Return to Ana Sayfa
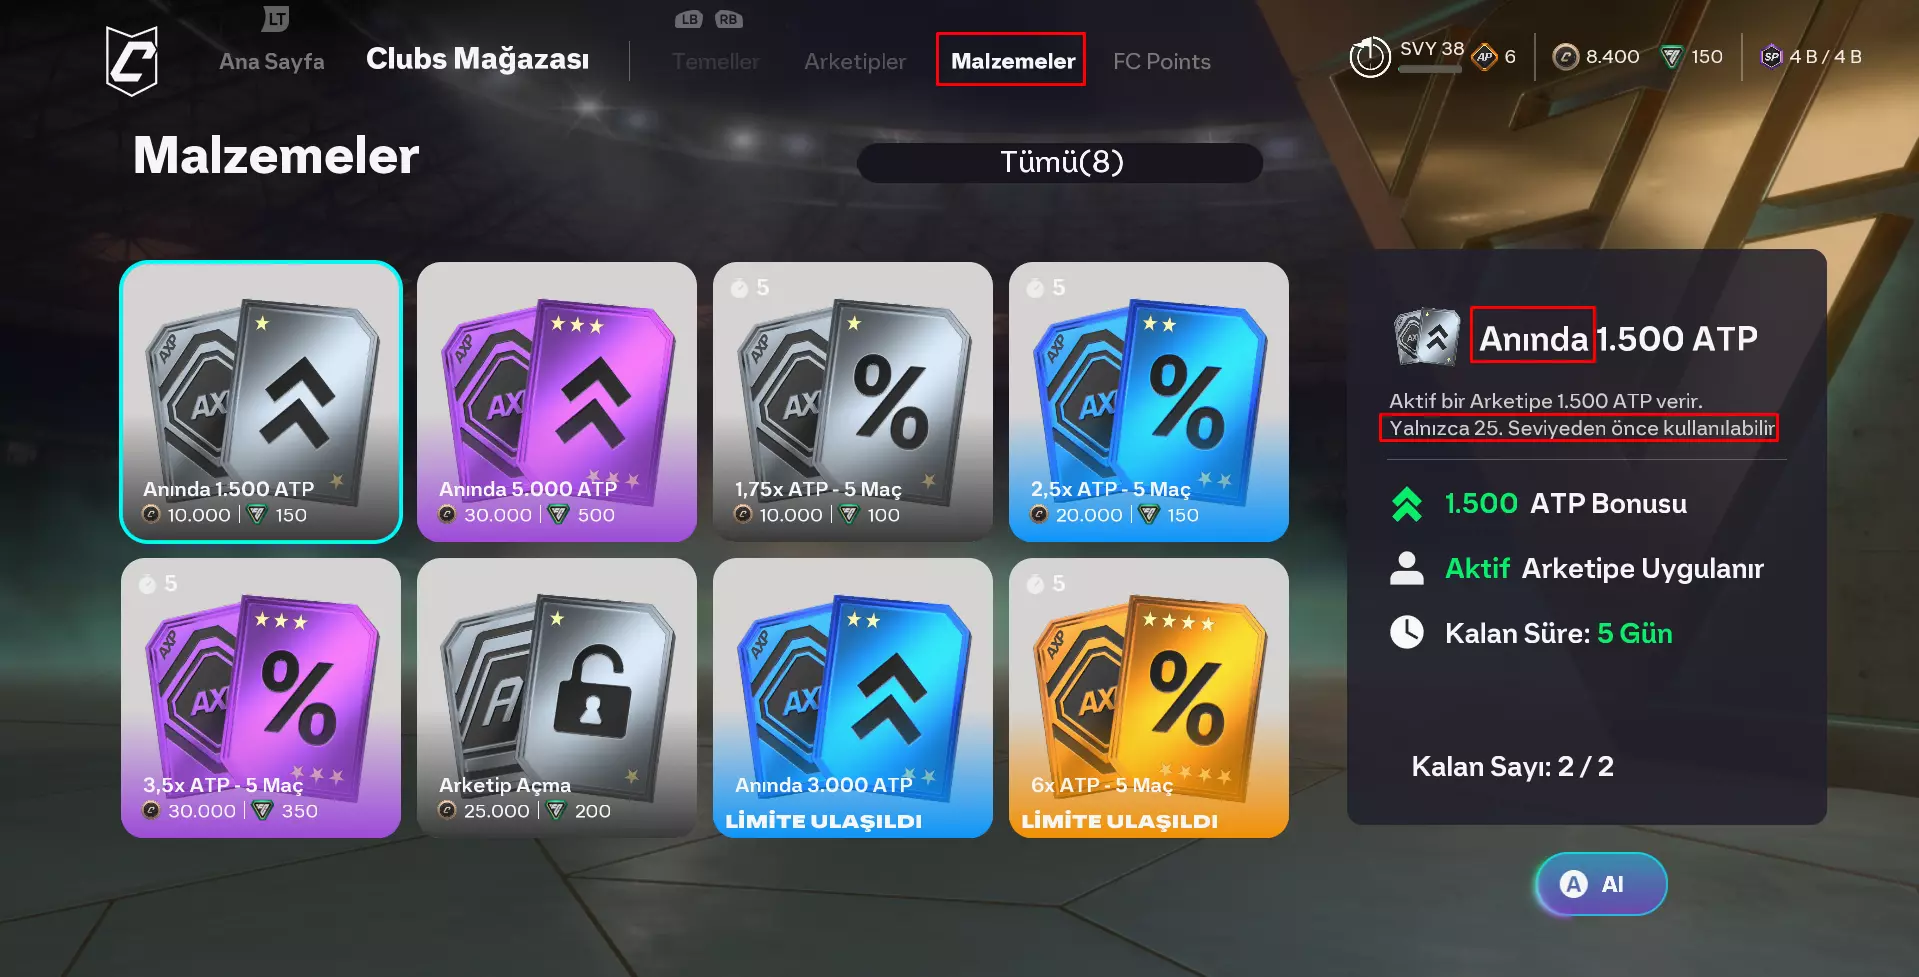The height and width of the screenshot is (977, 1919). pyautogui.click(x=272, y=61)
